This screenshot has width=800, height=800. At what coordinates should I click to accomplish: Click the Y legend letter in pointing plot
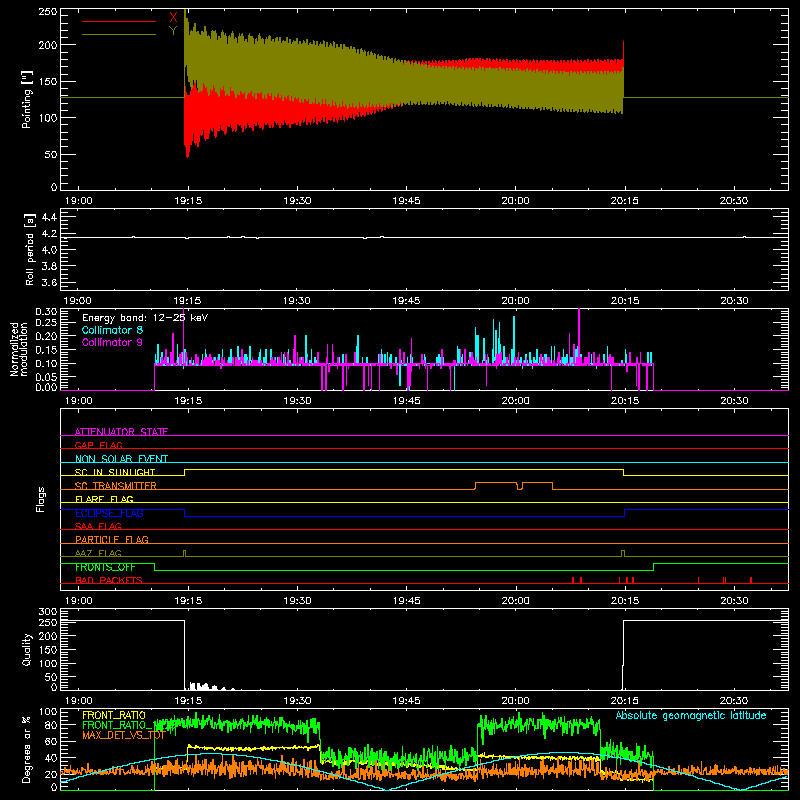coord(173,31)
